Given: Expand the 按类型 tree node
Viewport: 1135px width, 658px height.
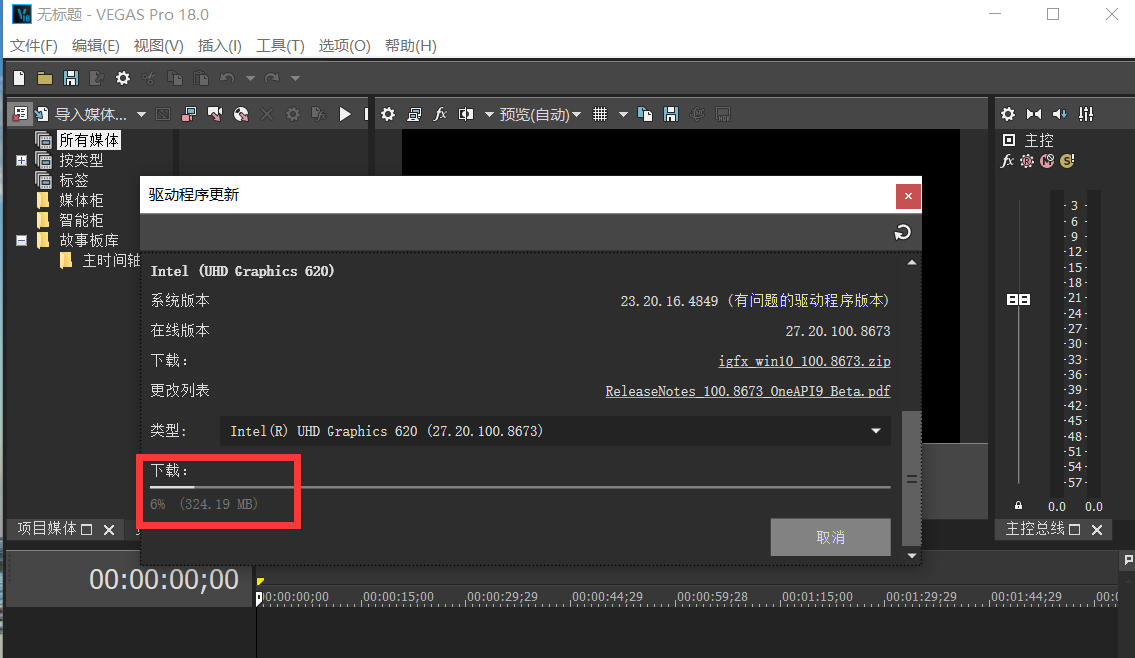Looking at the screenshot, I should (x=21, y=160).
